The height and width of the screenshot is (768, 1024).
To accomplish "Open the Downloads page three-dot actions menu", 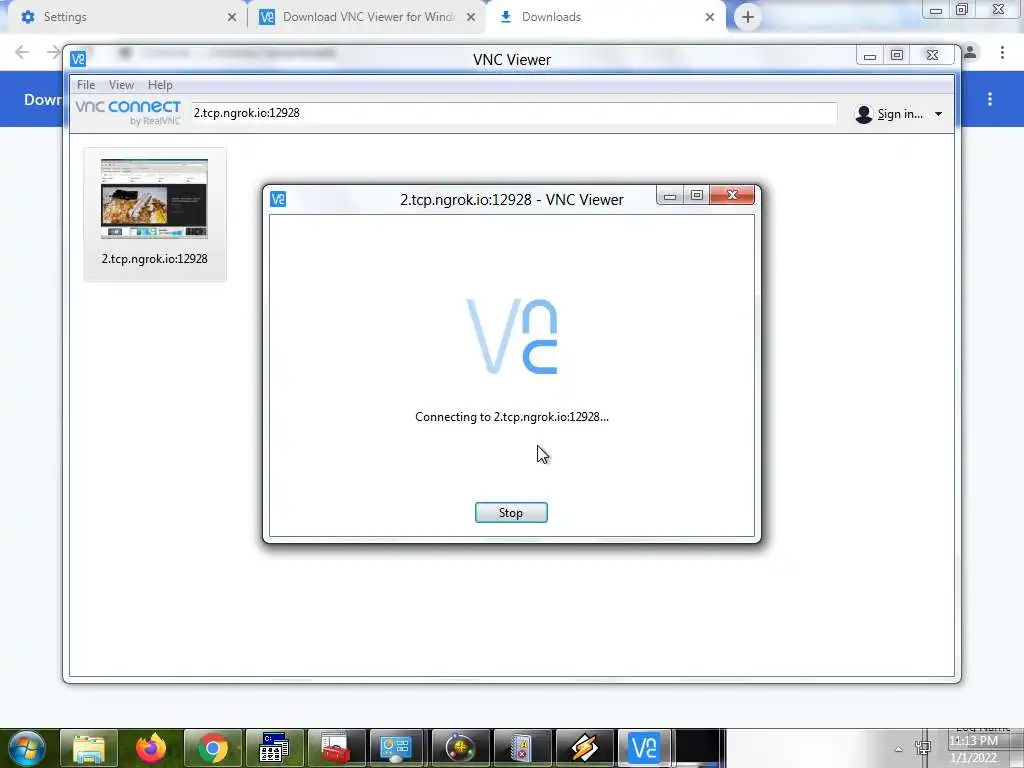I will coord(990,99).
